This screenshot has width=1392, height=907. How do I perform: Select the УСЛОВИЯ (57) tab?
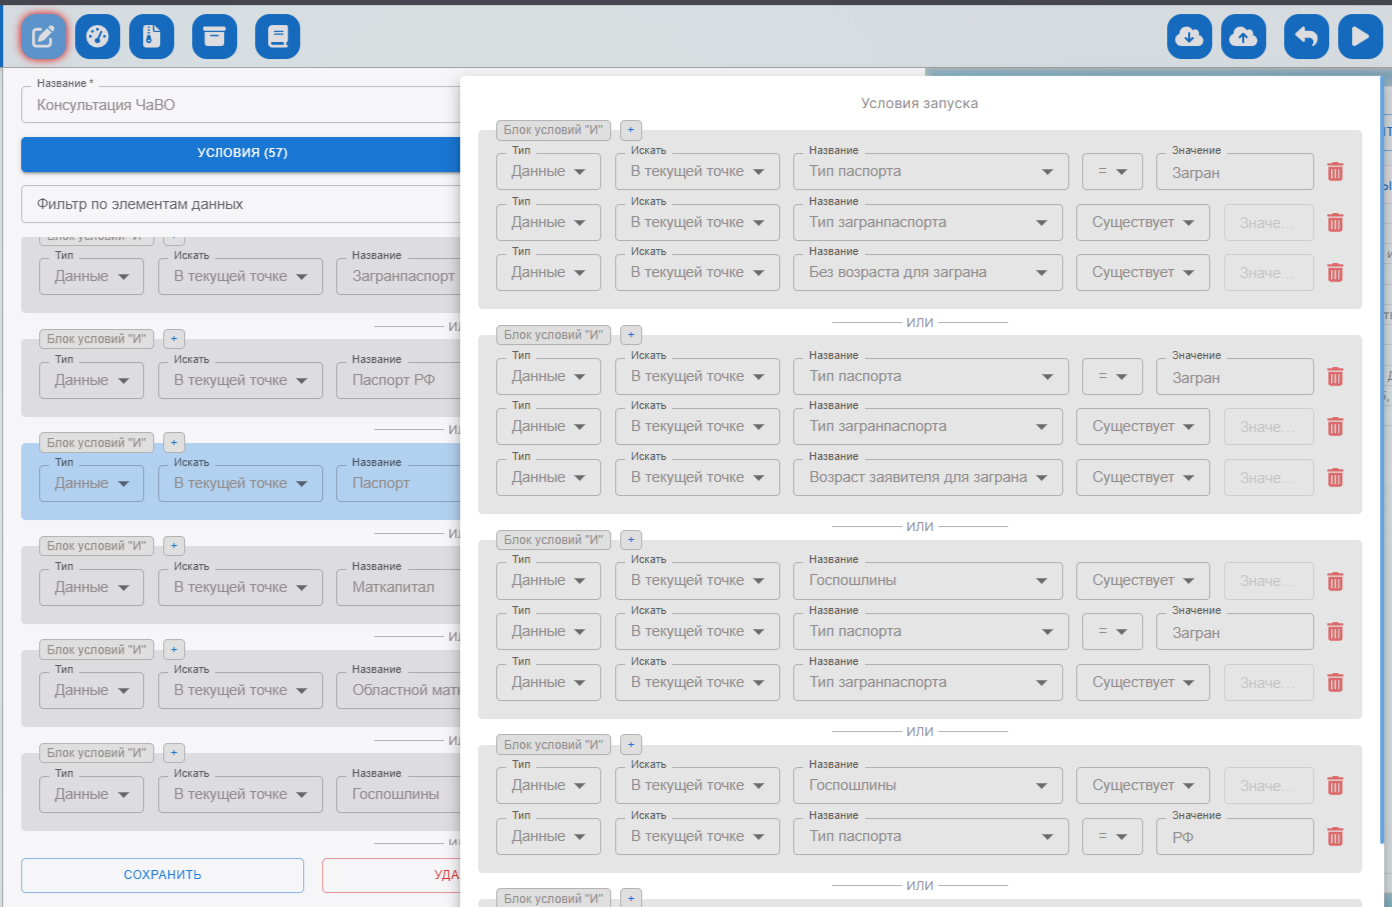pos(241,153)
